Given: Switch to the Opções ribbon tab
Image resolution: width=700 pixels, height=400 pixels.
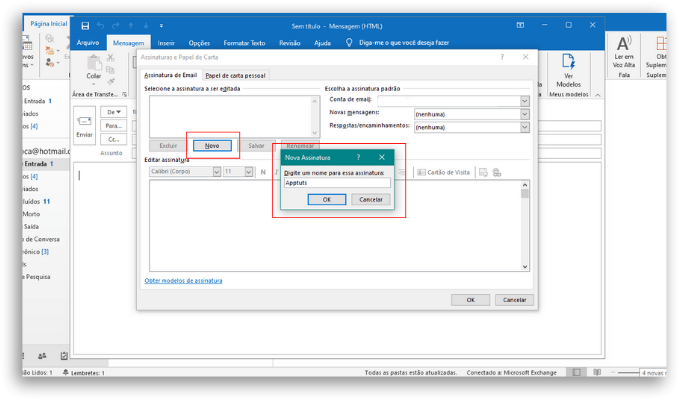Looking at the screenshot, I should (199, 43).
